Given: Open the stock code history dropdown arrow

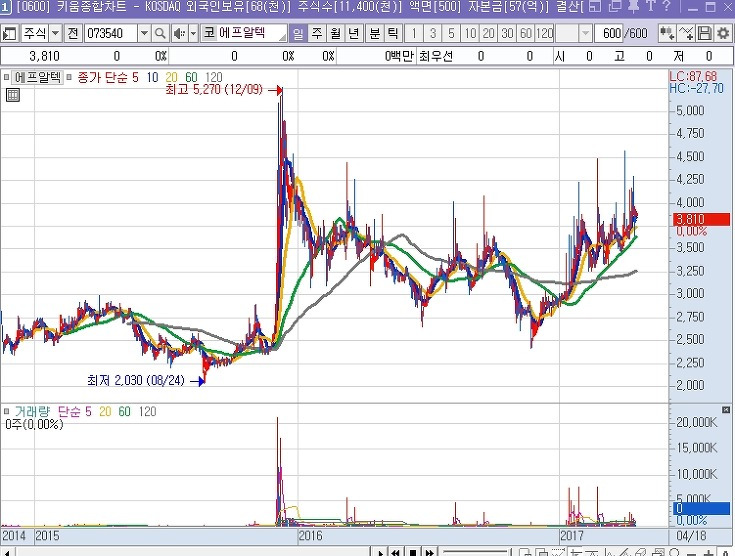Looking at the screenshot, I should [x=144, y=33].
